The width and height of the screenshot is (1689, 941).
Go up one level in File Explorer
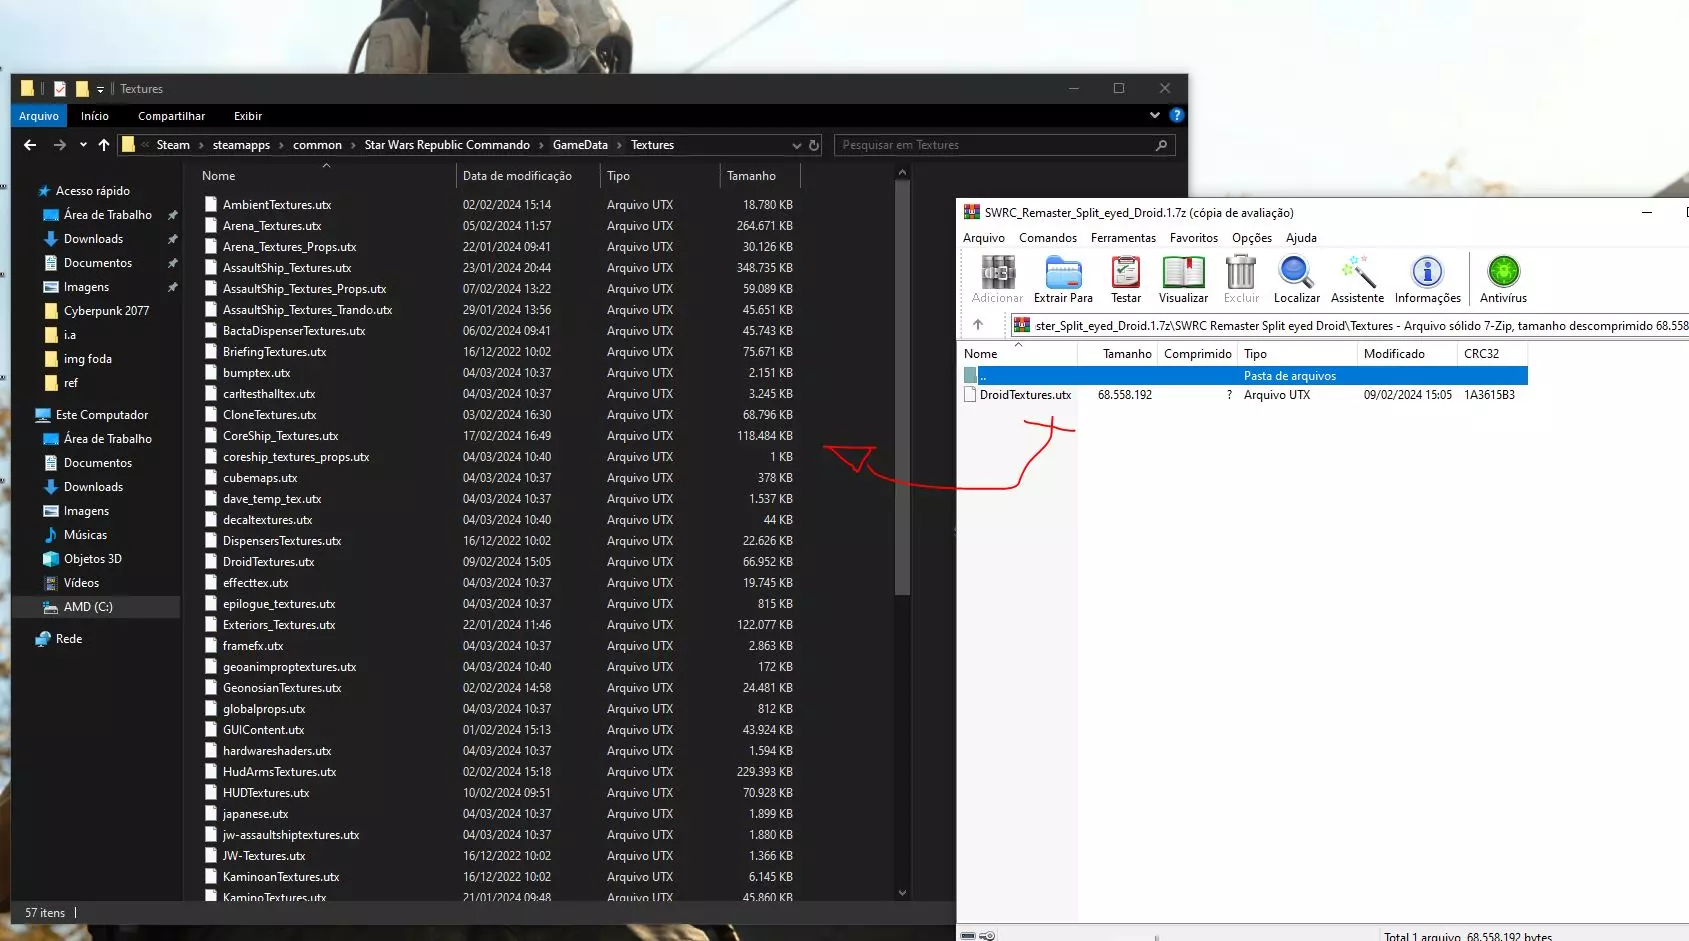104,145
